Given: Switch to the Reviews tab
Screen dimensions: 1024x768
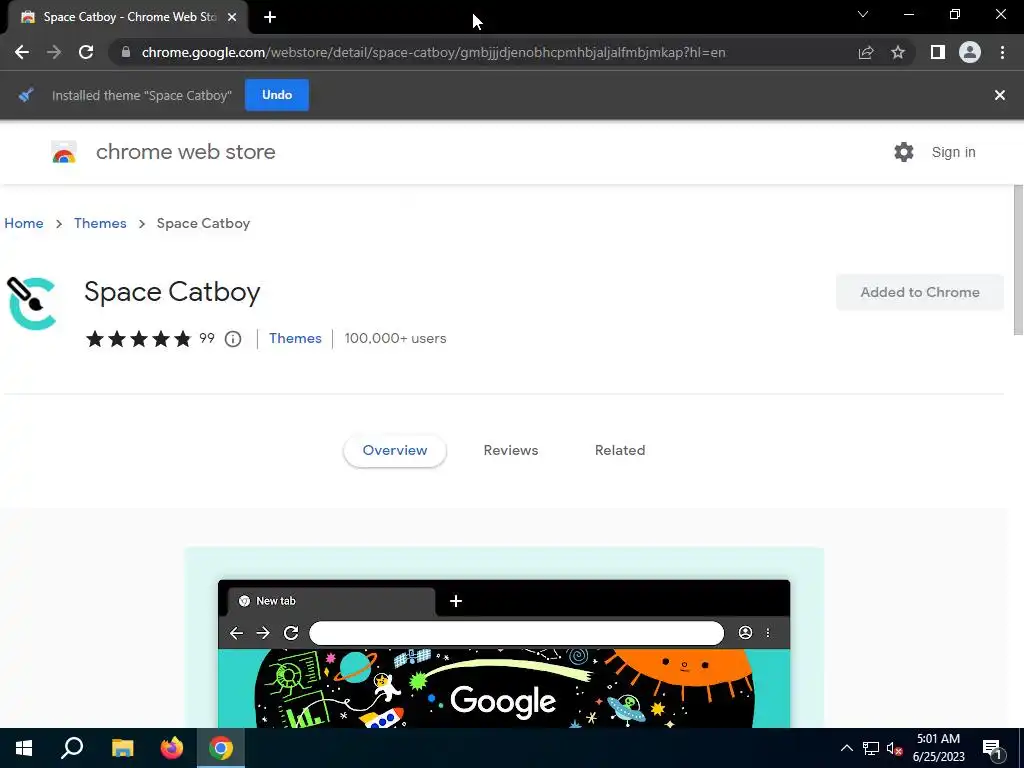Looking at the screenshot, I should click(x=511, y=451).
